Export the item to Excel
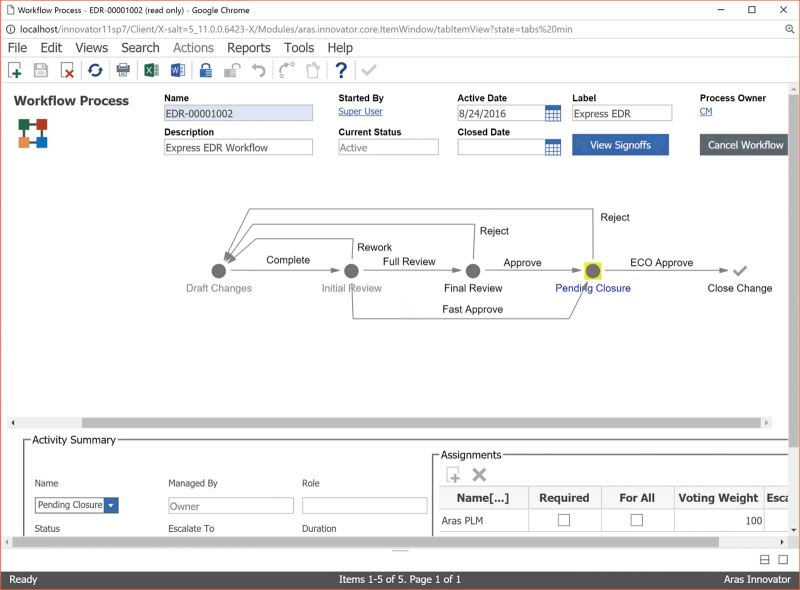800x590 pixels. tap(150, 70)
